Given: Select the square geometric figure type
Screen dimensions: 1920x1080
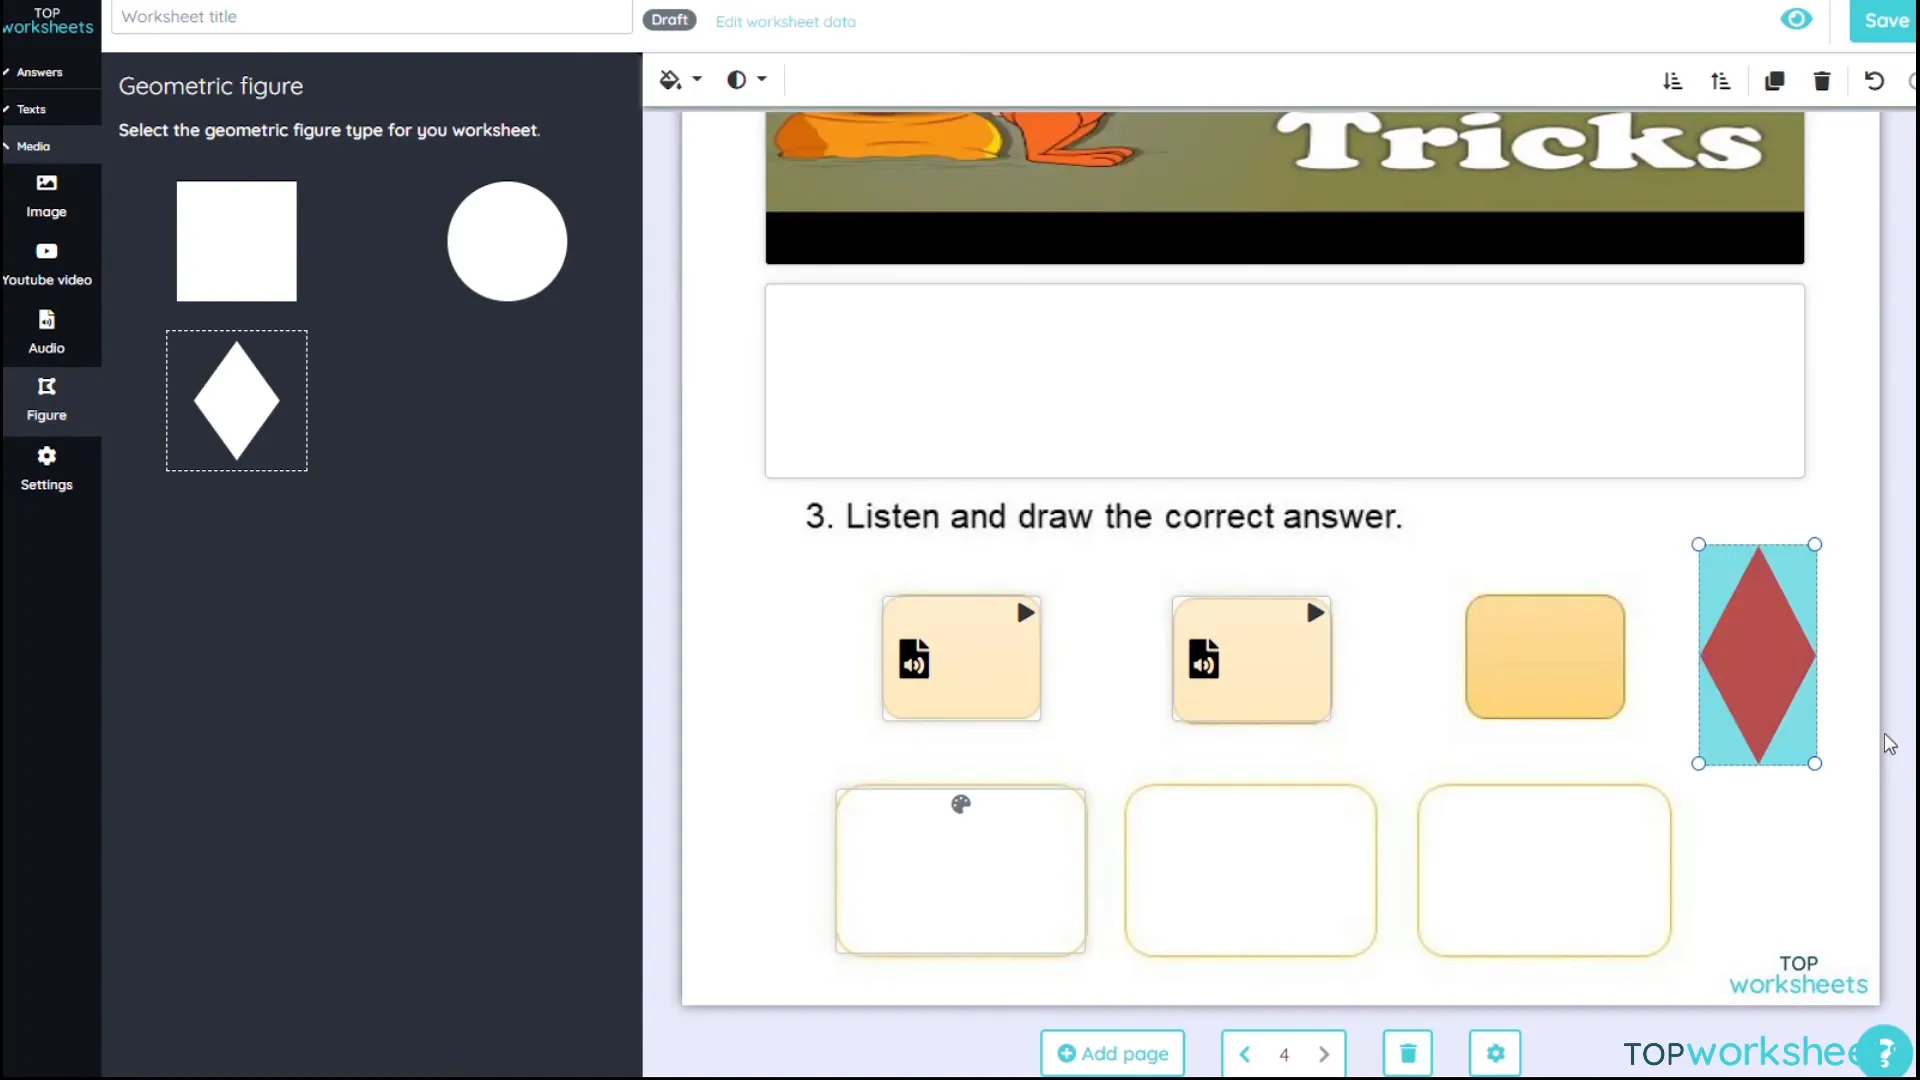Looking at the screenshot, I should point(237,240).
